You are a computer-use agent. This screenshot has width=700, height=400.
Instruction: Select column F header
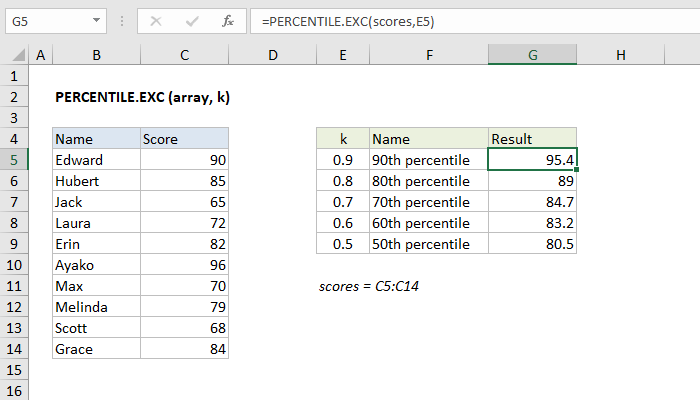point(429,55)
